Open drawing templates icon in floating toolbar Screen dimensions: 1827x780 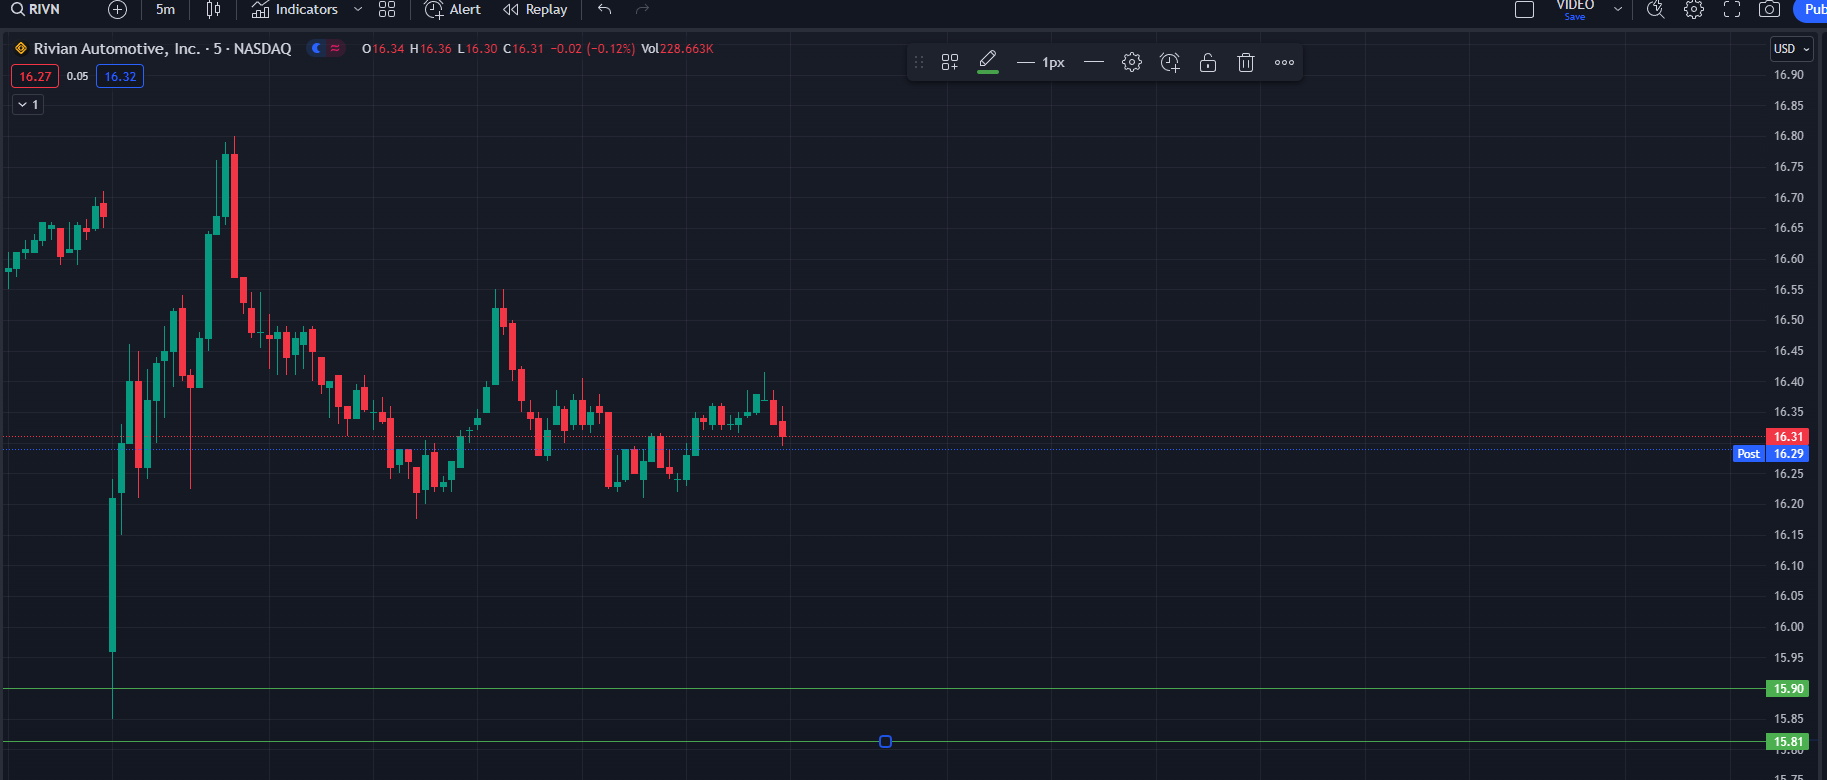pos(950,62)
